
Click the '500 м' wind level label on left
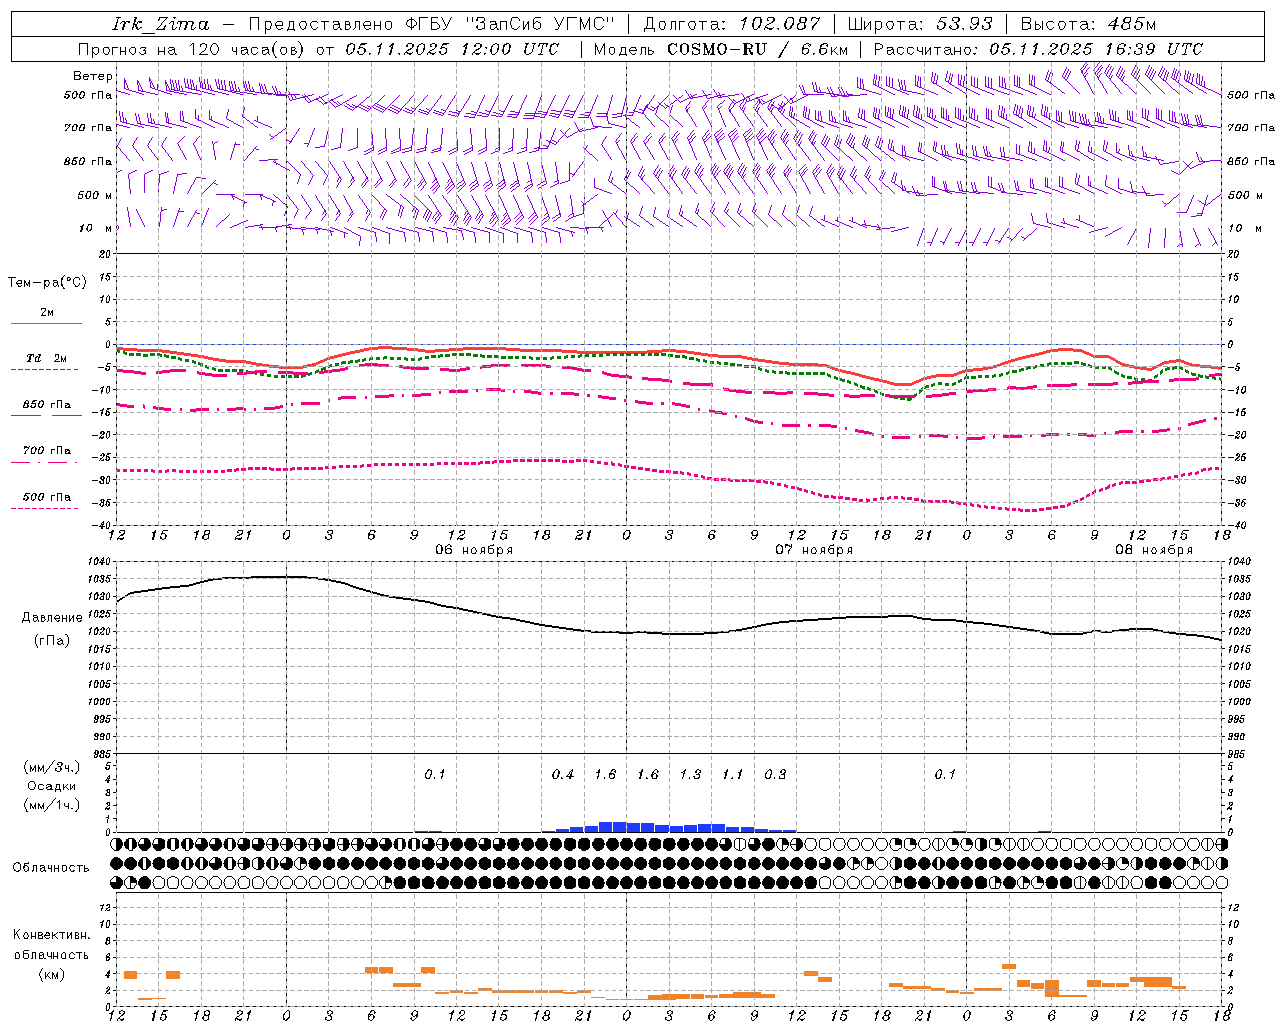click(94, 195)
